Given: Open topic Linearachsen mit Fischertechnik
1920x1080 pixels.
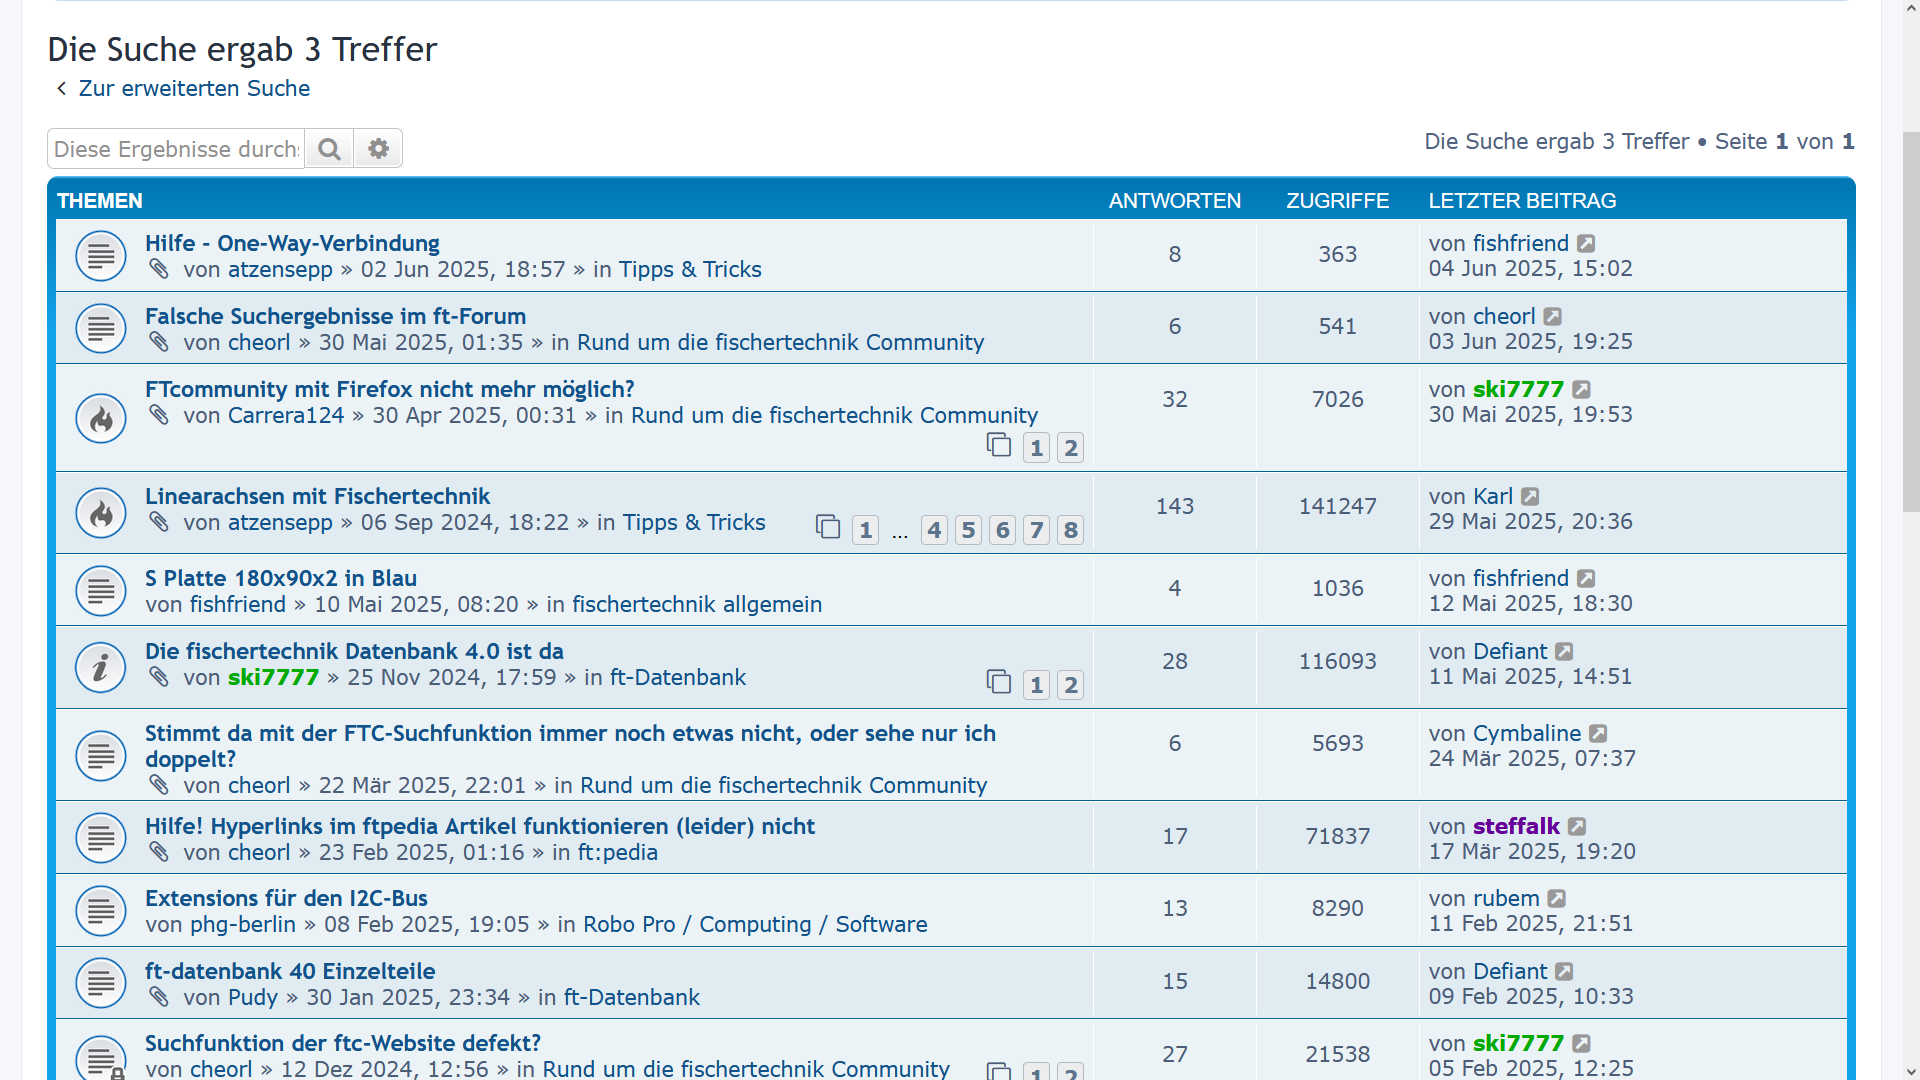Looking at the screenshot, I should 317,496.
